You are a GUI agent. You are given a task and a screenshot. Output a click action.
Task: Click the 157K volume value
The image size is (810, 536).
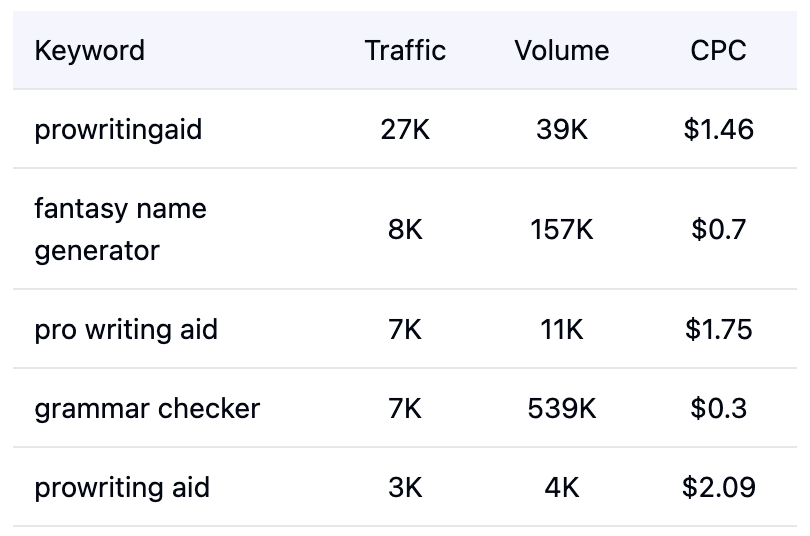point(561,230)
